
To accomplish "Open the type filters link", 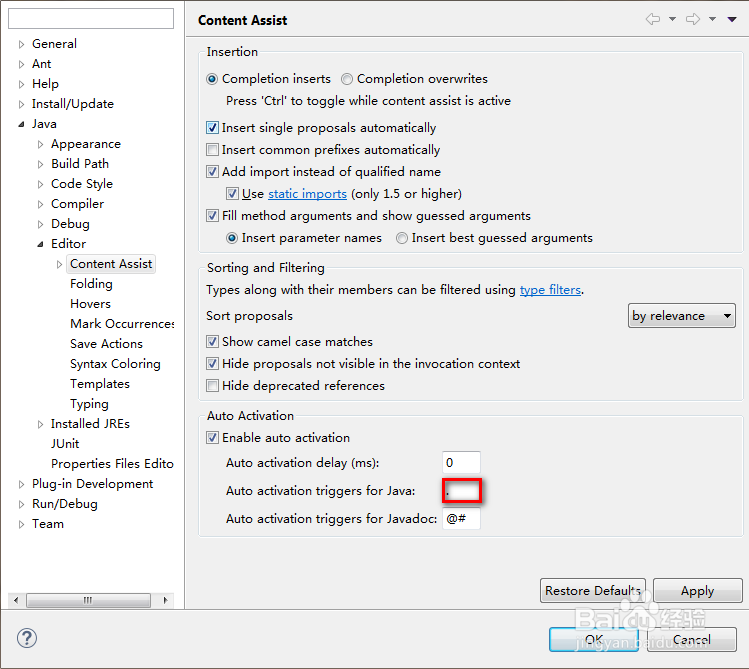I will coord(550,290).
